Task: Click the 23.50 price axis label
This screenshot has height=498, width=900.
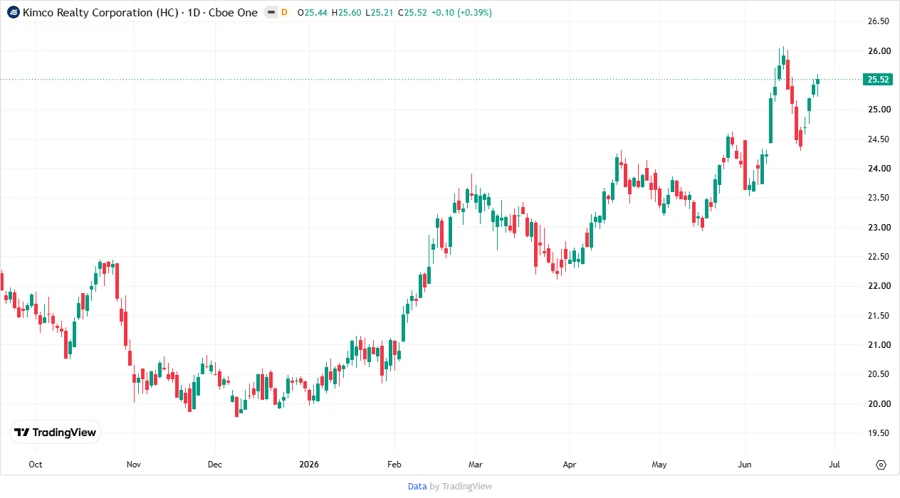Action: click(879, 198)
